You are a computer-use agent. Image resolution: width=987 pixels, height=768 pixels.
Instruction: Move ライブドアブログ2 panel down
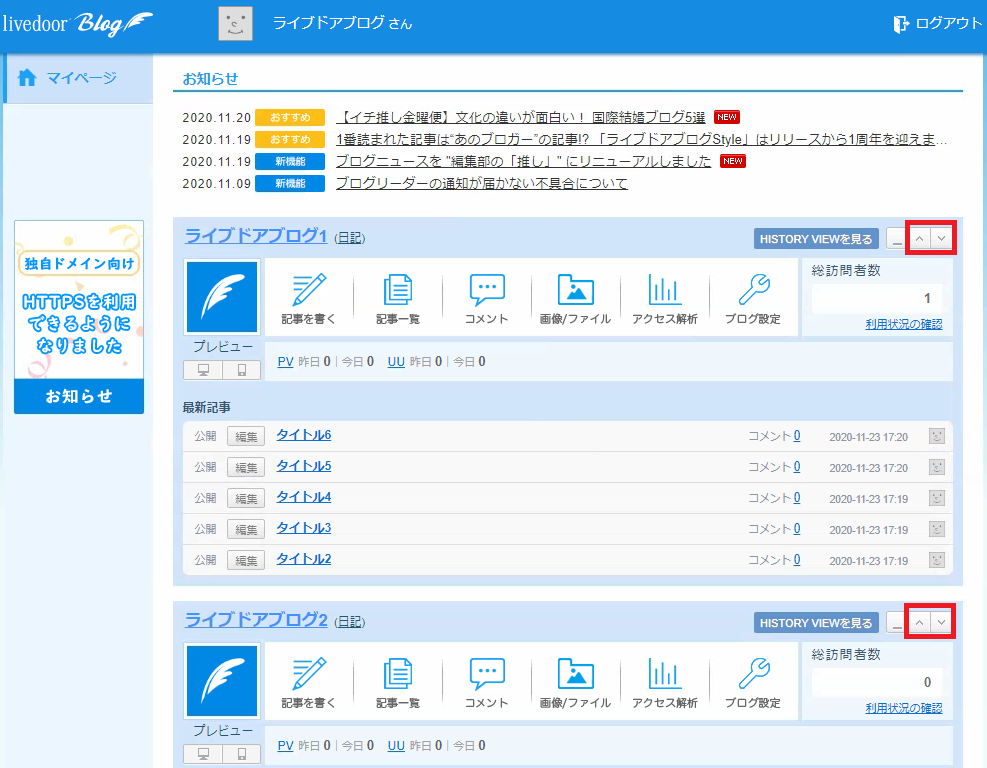[x=941, y=623]
